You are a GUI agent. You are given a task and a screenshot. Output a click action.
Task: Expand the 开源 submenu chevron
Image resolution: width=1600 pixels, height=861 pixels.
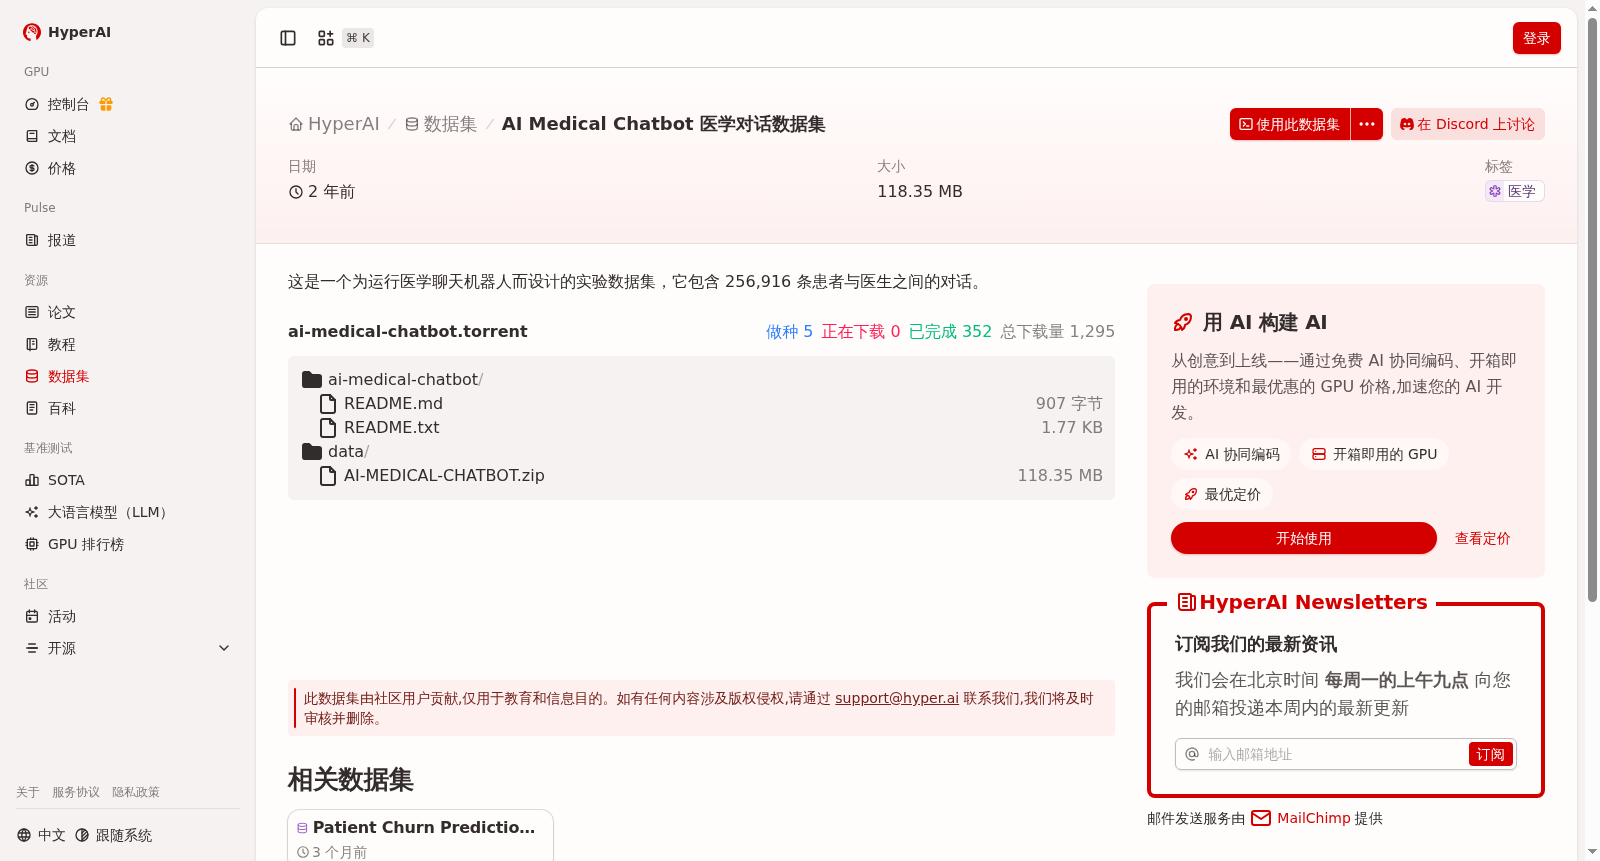point(224,648)
